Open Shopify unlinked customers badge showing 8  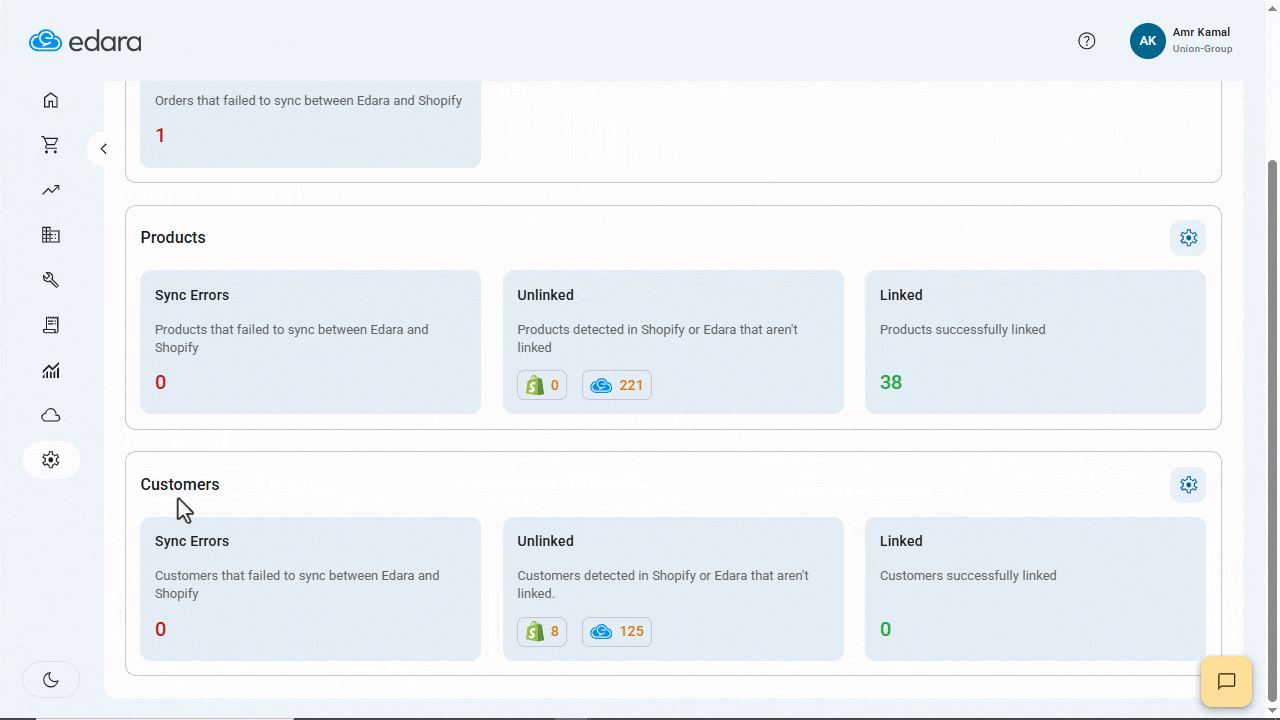542,632
